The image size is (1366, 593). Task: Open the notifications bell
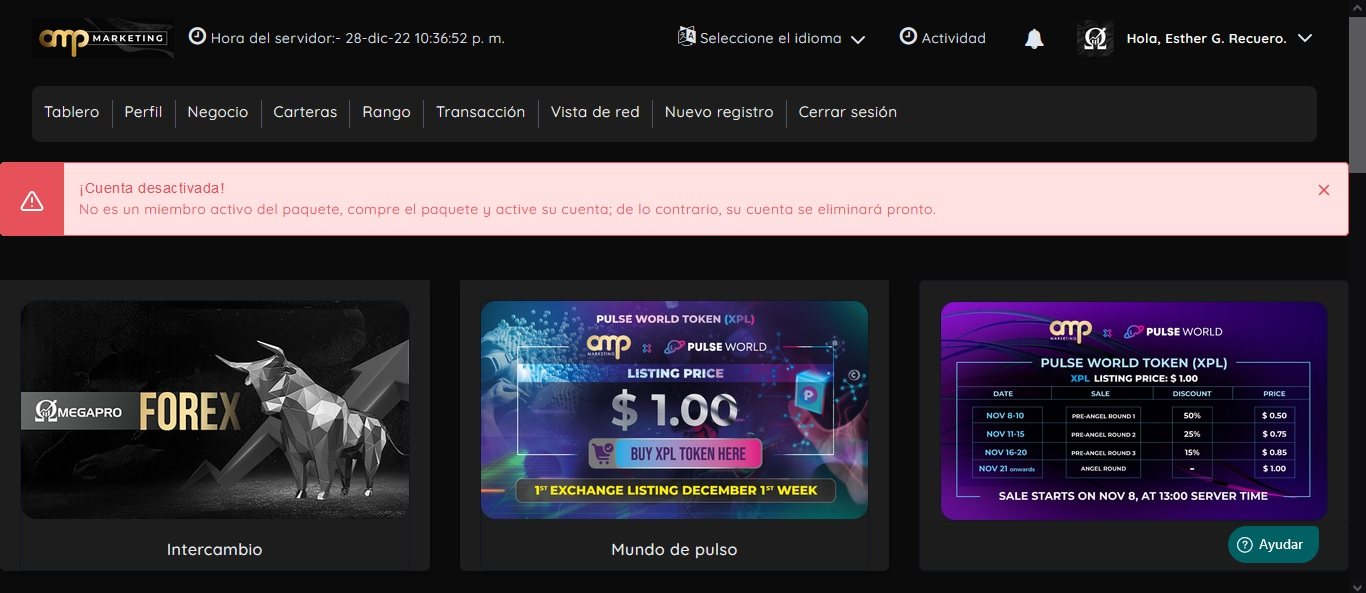1034,39
